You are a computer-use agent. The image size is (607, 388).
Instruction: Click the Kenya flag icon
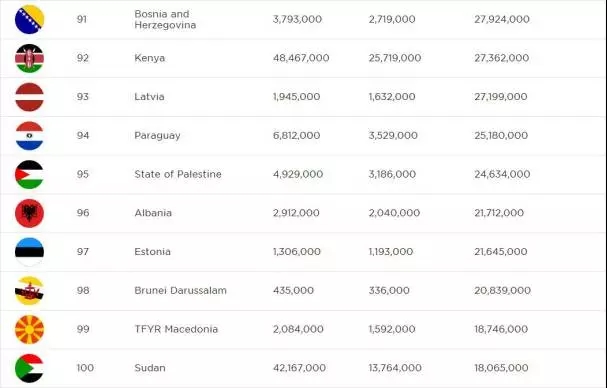coord(29,58)
